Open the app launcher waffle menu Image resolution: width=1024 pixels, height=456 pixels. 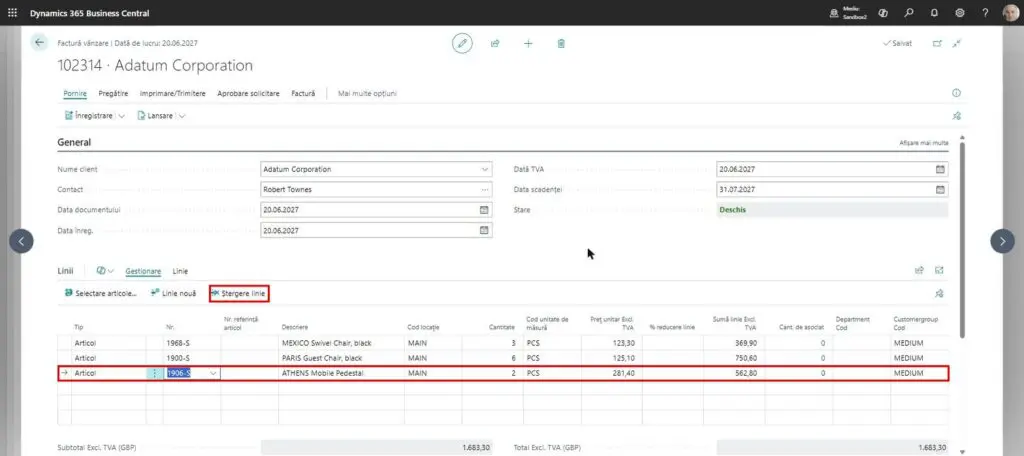point(12,12)
